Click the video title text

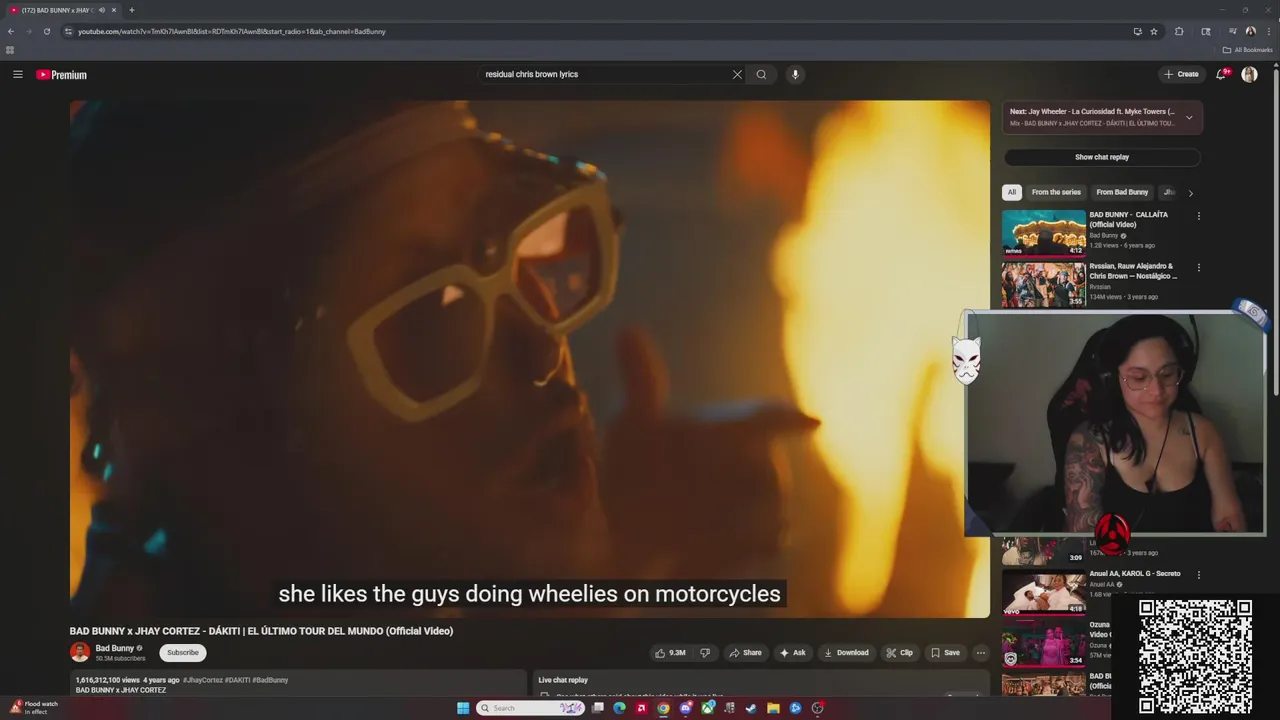pos(261,631)
